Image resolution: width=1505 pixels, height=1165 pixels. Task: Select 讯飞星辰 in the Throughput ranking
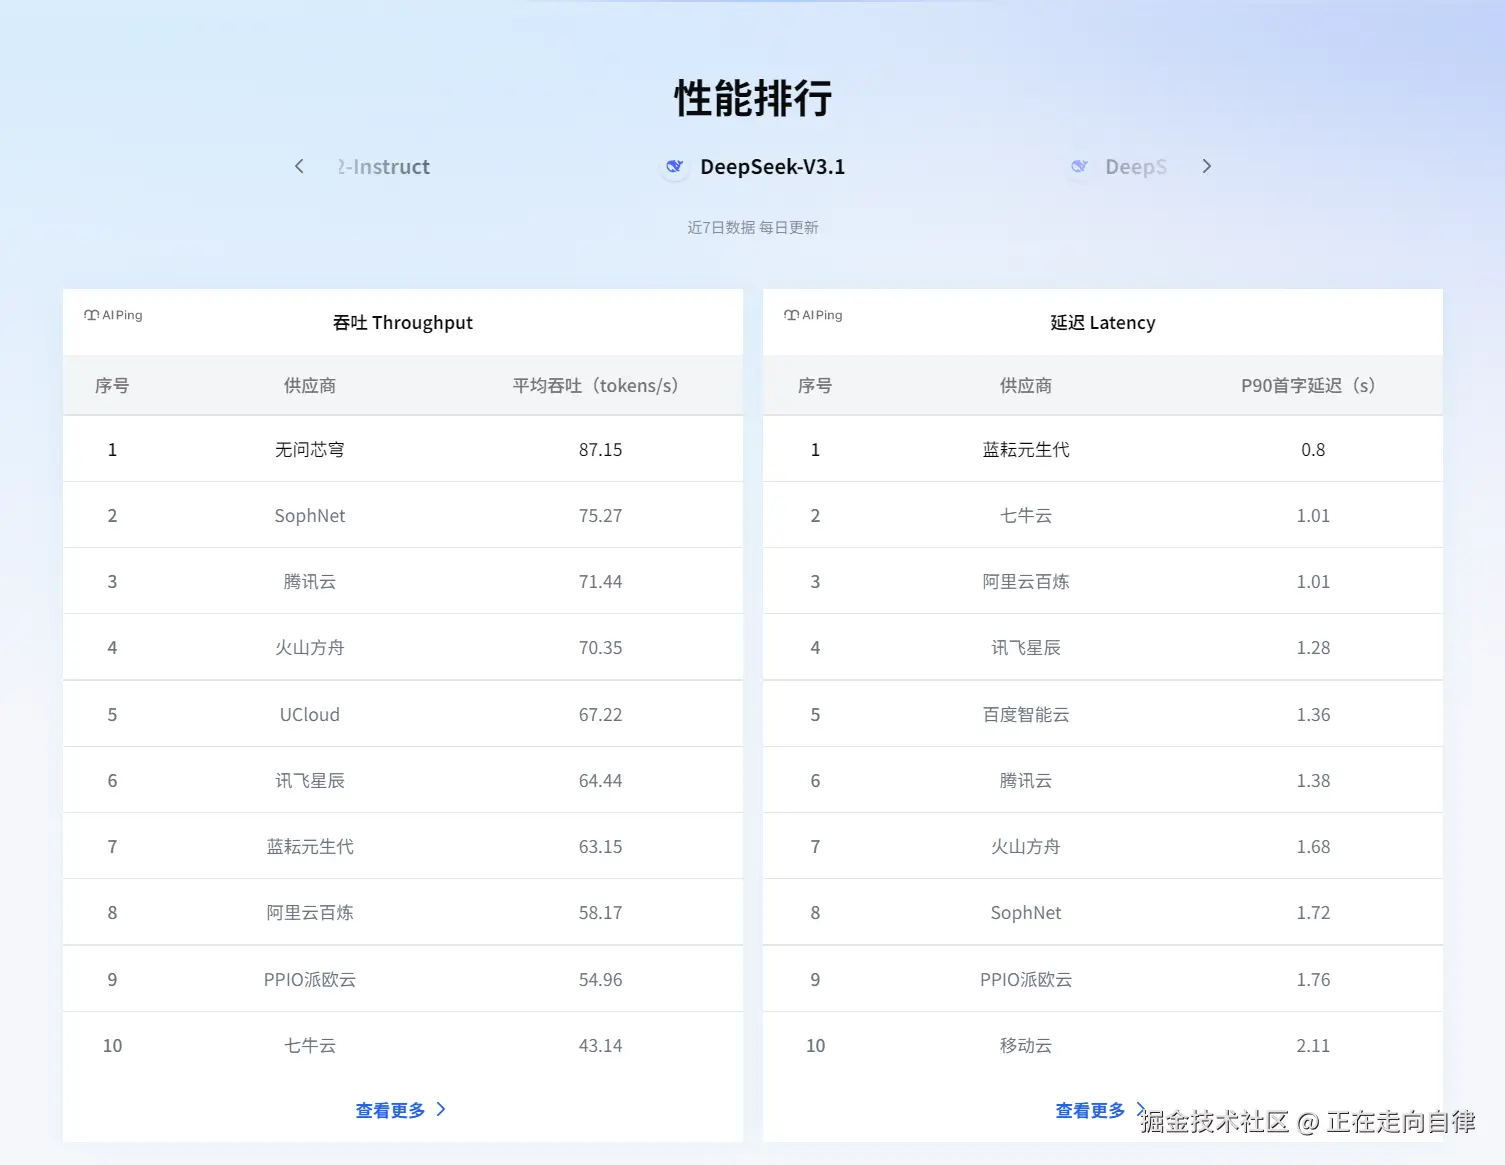tap(310, 781)
